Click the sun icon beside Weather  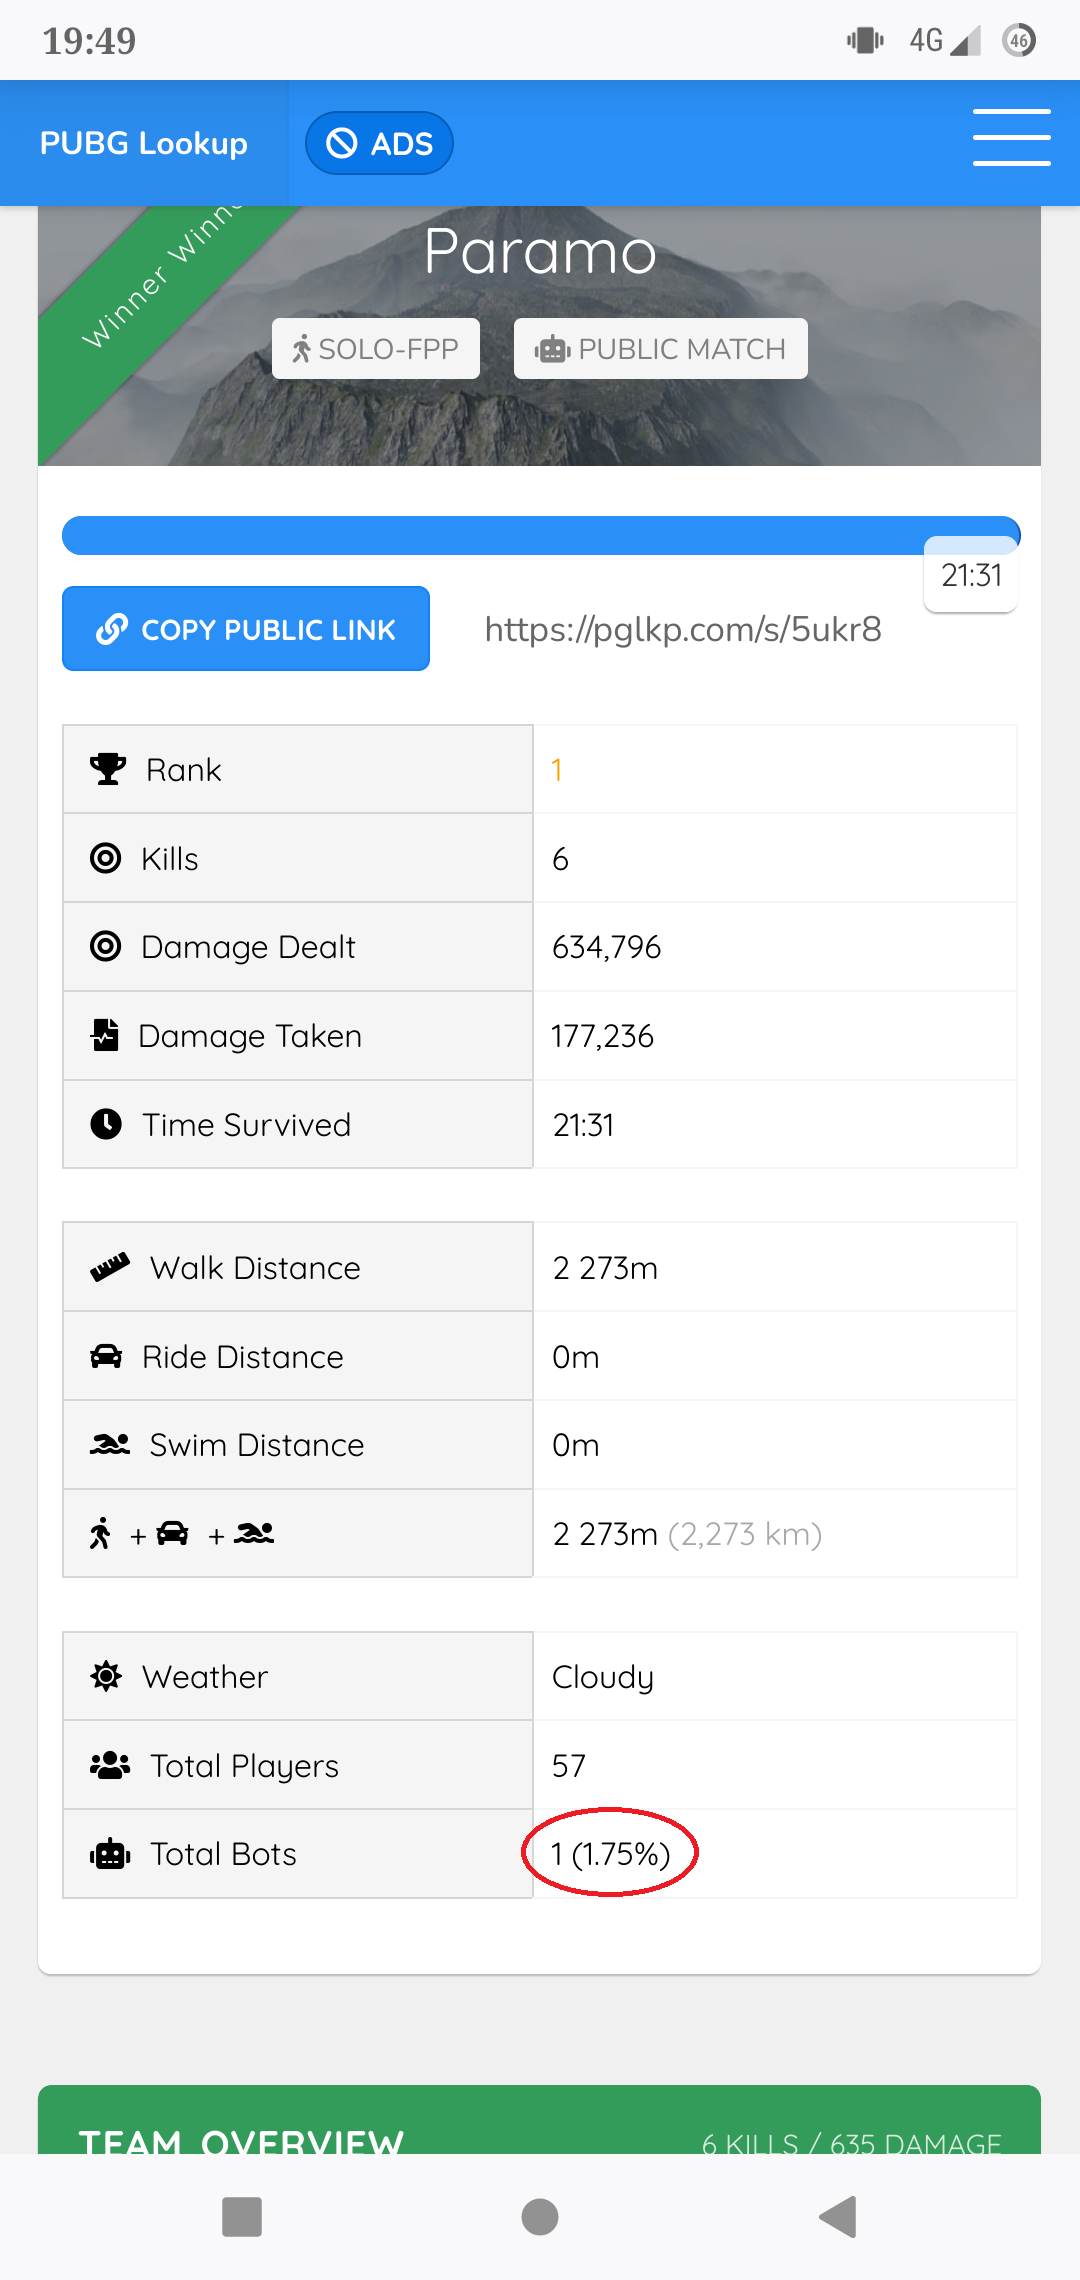[x=106, y=1675]
